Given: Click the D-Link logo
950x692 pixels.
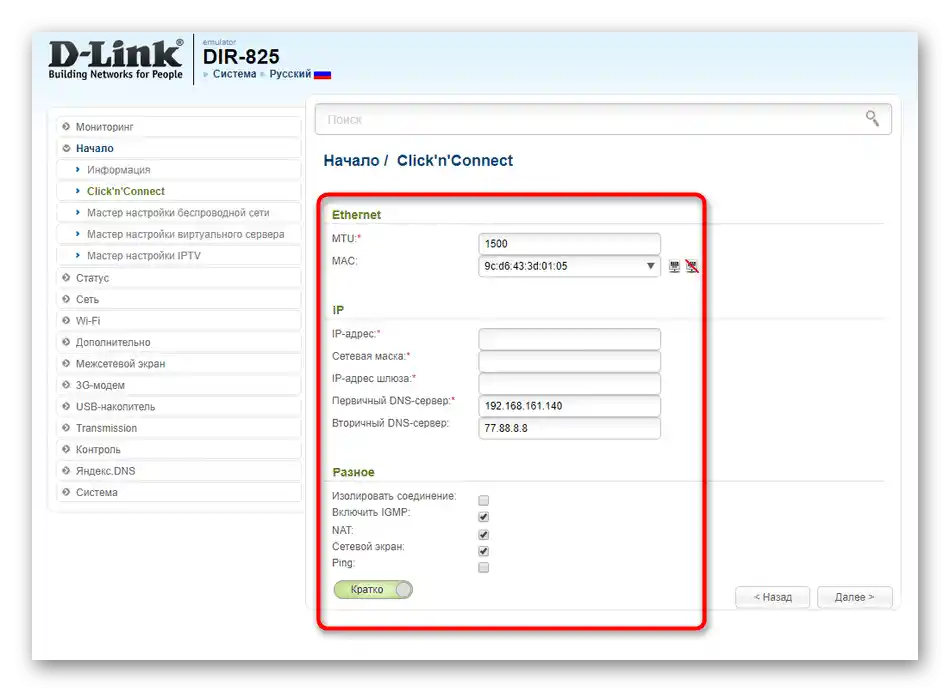Looking at the screenshot, I should pos(115,59).
